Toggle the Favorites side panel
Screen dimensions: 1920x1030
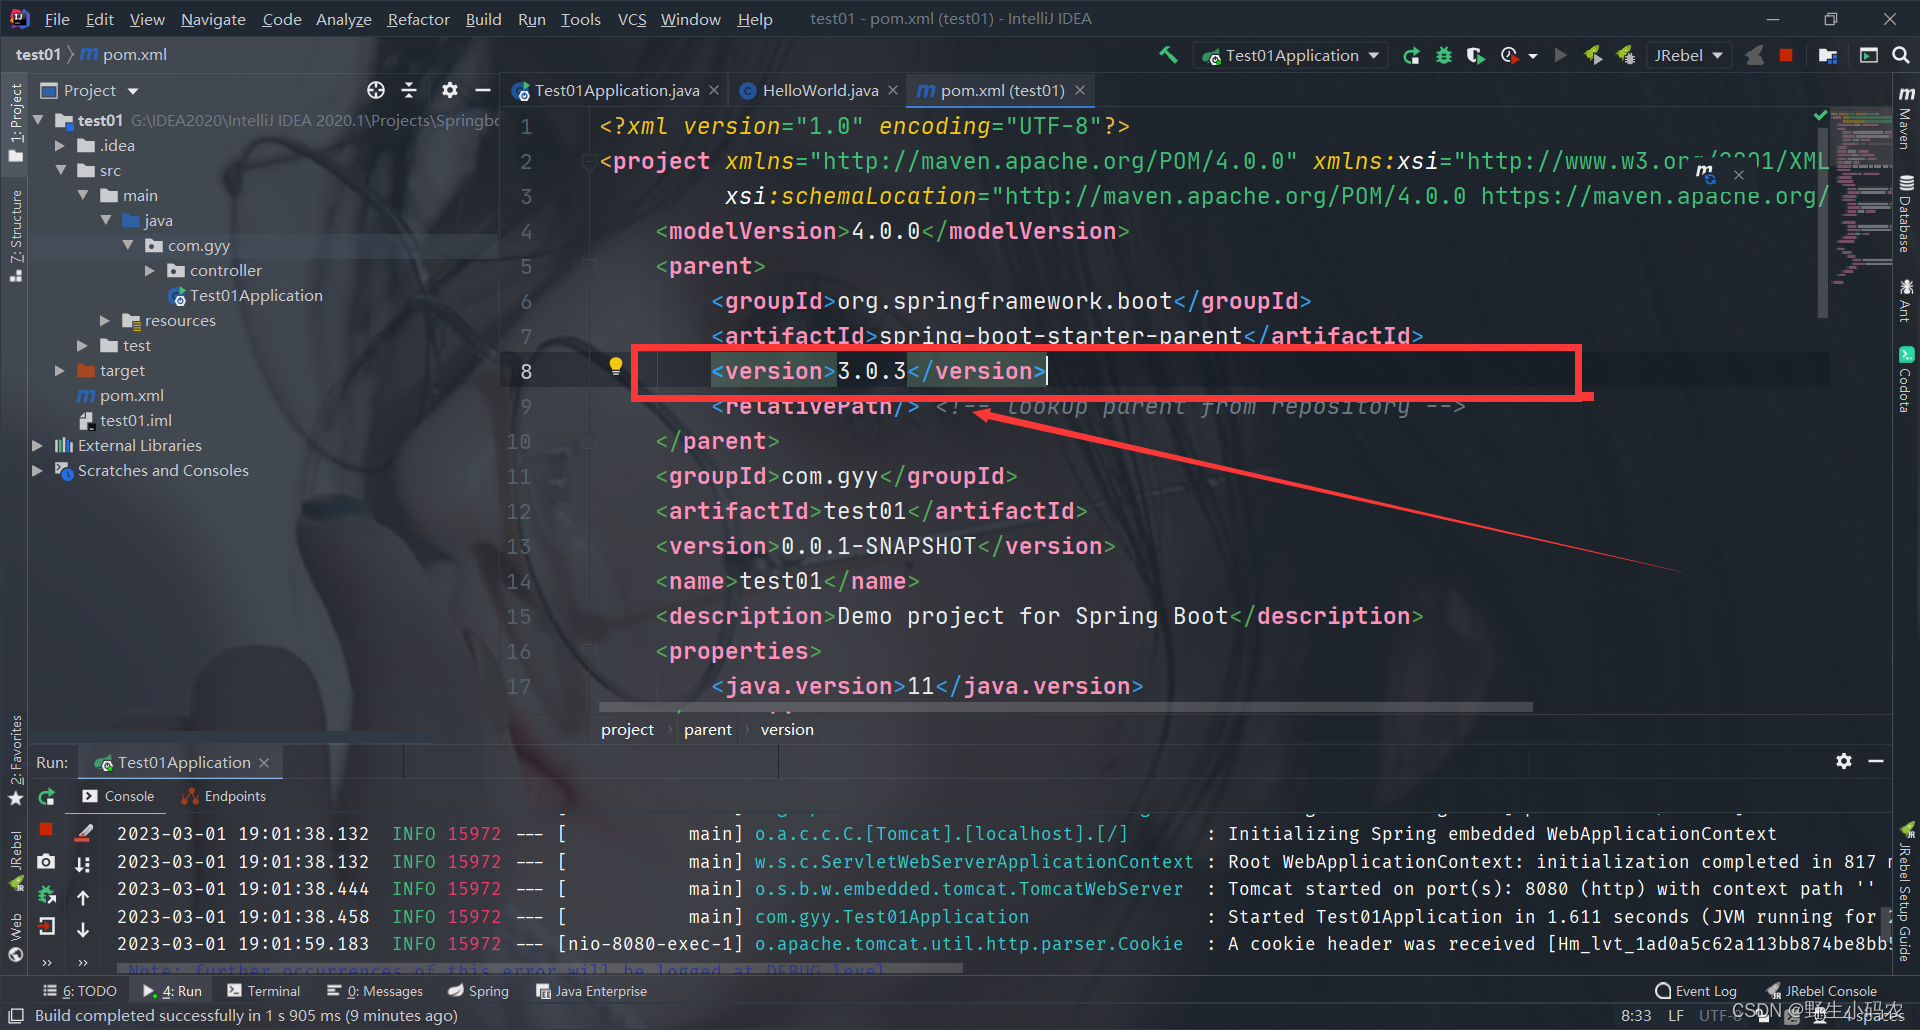click(15, 760)
